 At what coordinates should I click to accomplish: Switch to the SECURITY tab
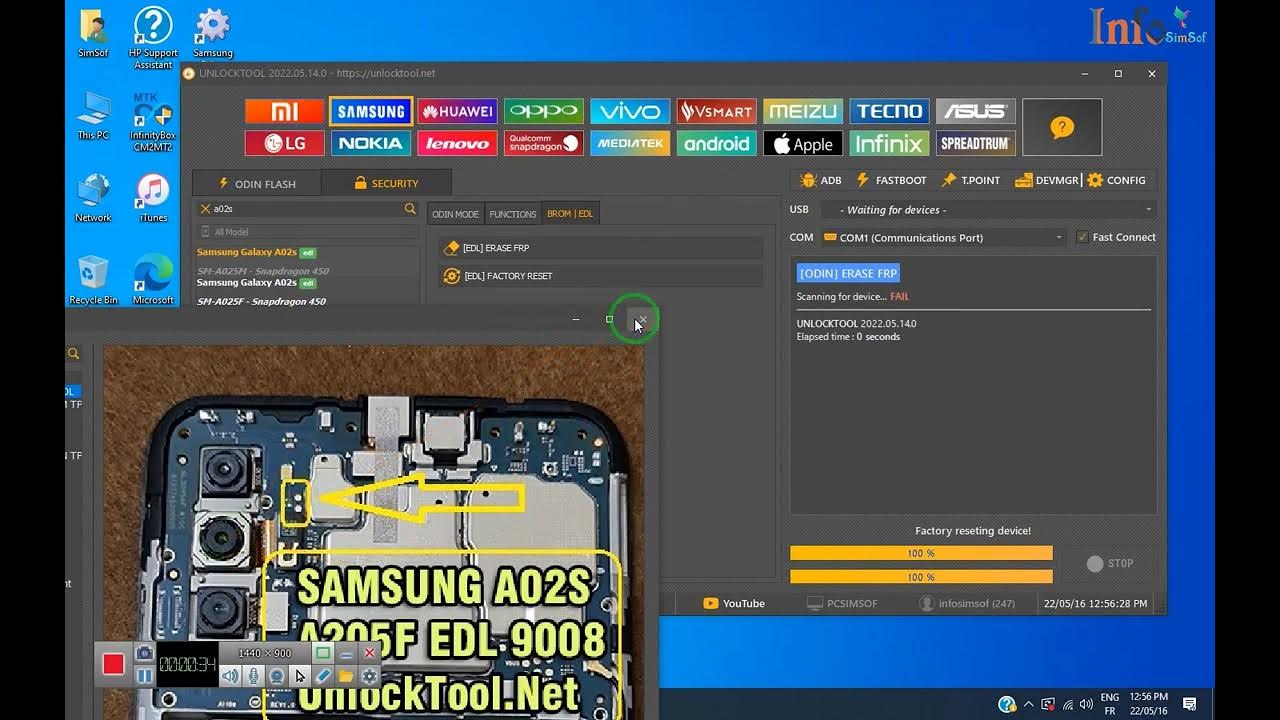click(386, 183)
